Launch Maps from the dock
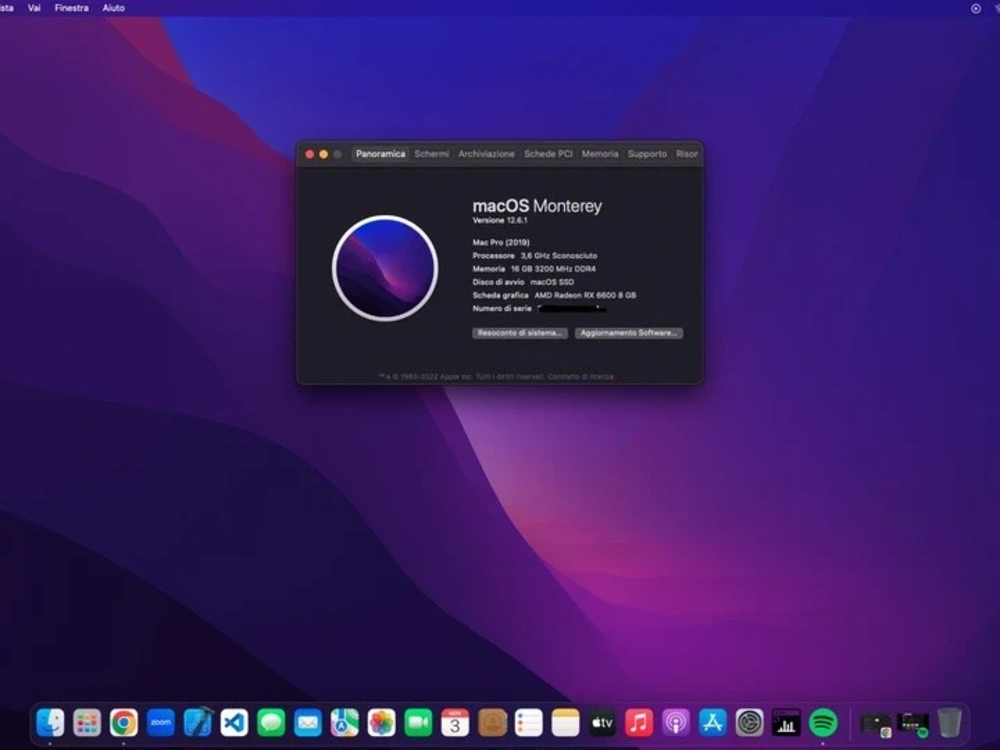Viewport: 1000px width, 750px height. tap(344, 723)
